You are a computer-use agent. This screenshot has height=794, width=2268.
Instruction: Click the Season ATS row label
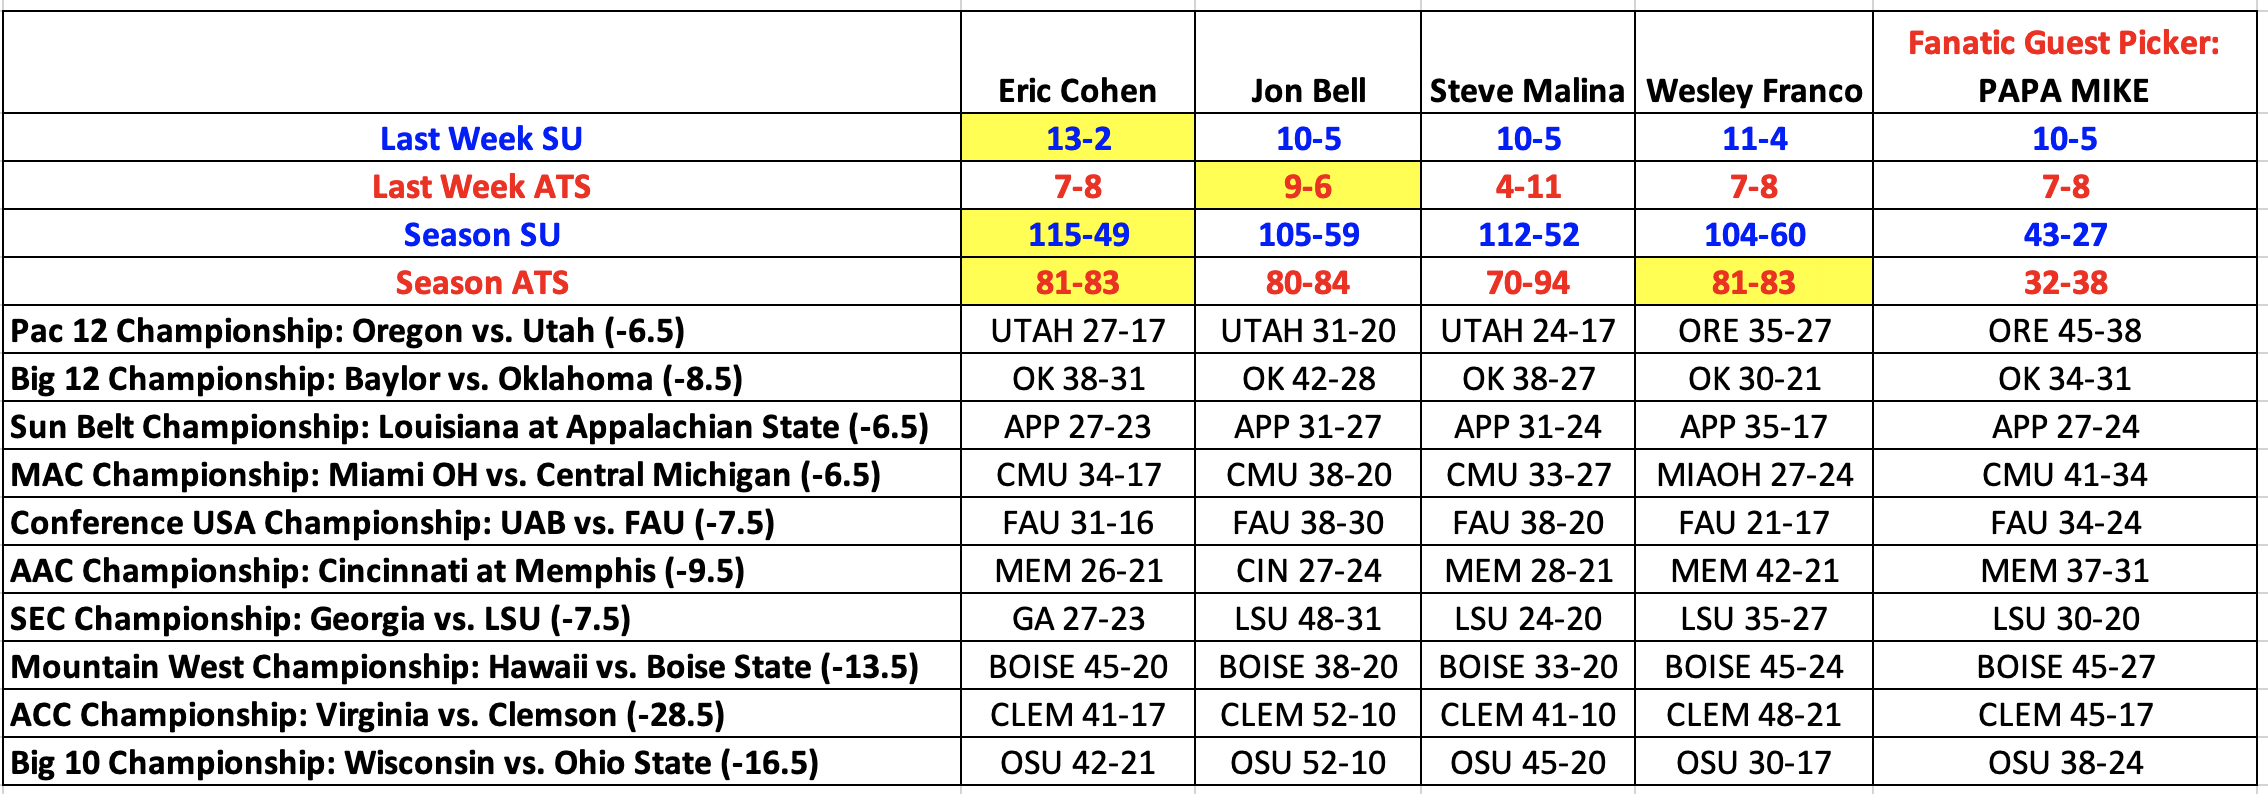point(481,282)
